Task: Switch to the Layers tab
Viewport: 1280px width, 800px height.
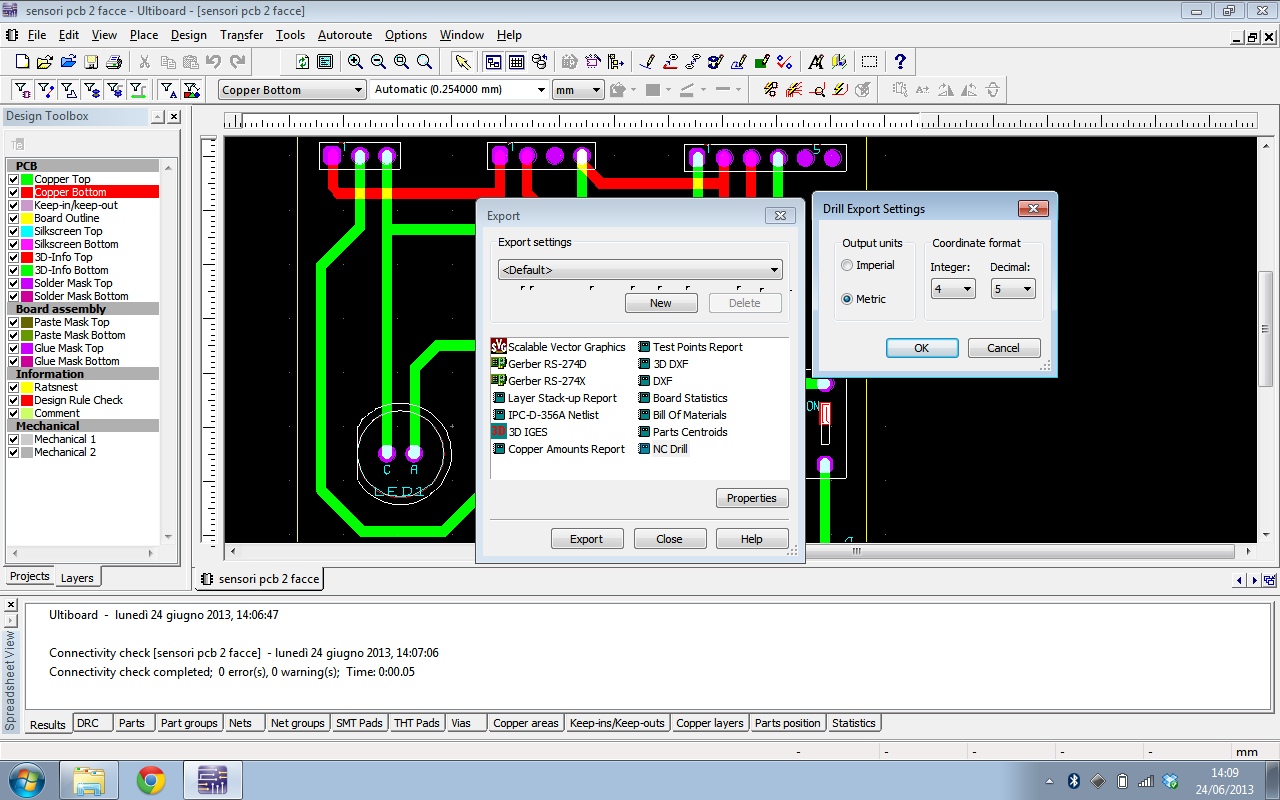Action: coord(77,578)
